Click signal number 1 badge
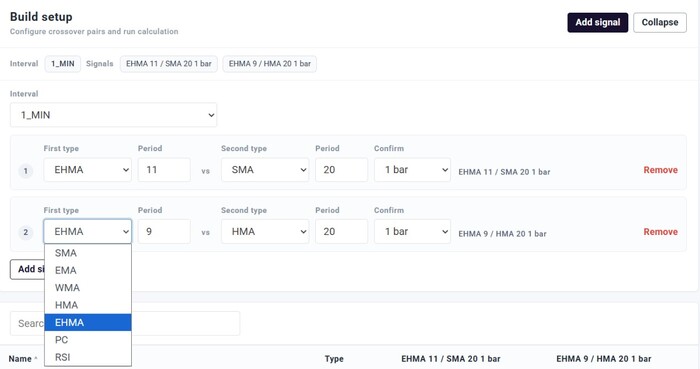700x369 pixels. pyautogui.click(x=25, y=171)
